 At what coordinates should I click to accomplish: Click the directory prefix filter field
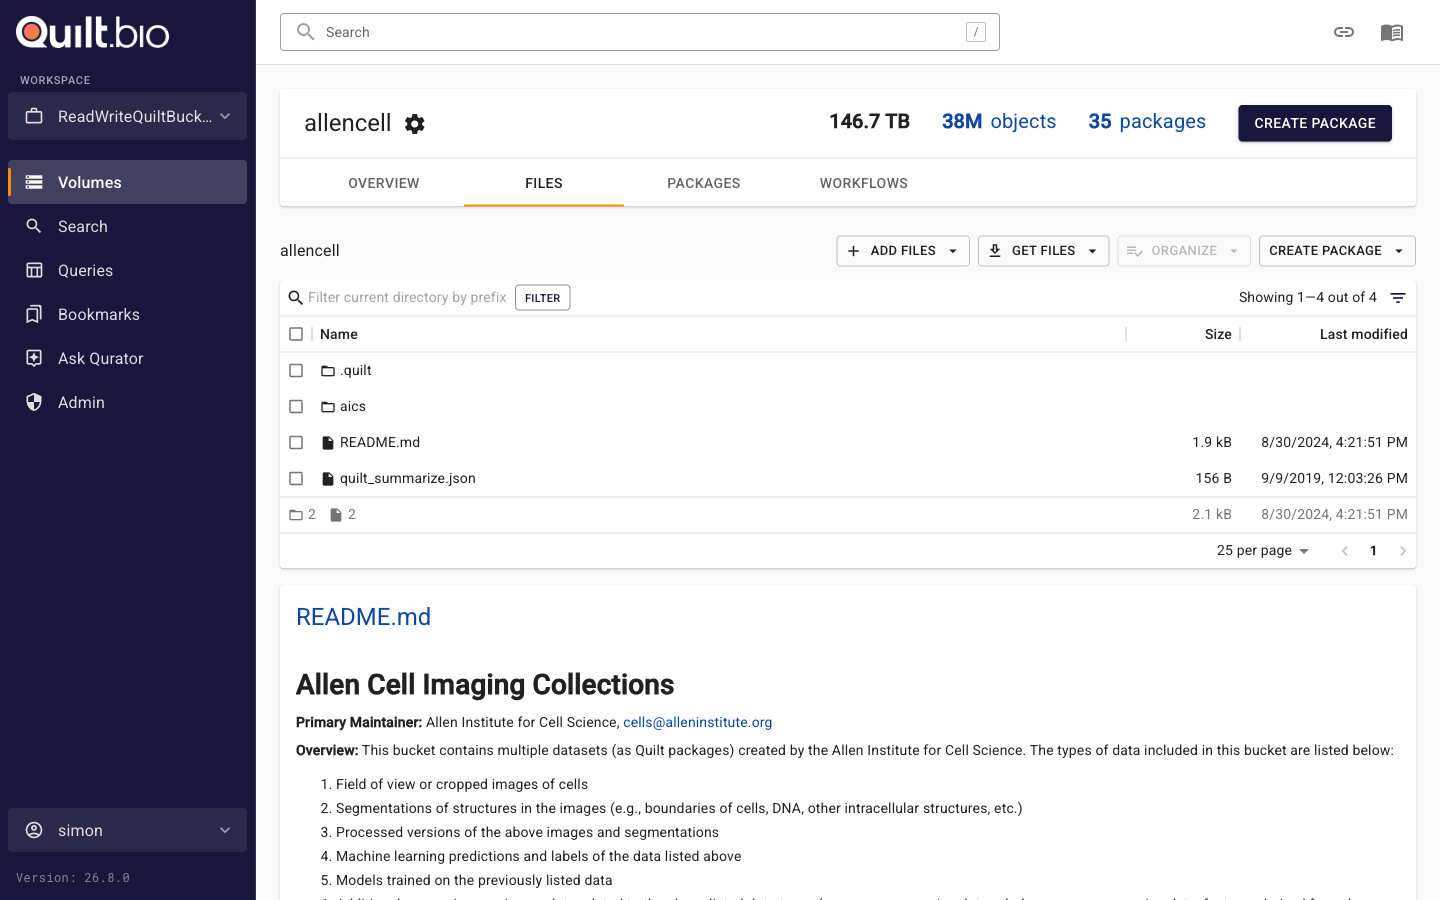coord(407,298)
